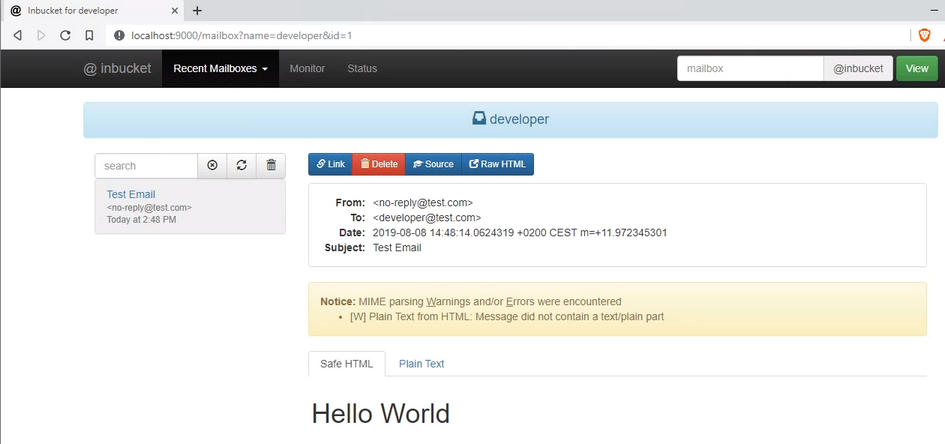Reload the page using browser refresh
945x444 pixels.
[x=65, y=35]
